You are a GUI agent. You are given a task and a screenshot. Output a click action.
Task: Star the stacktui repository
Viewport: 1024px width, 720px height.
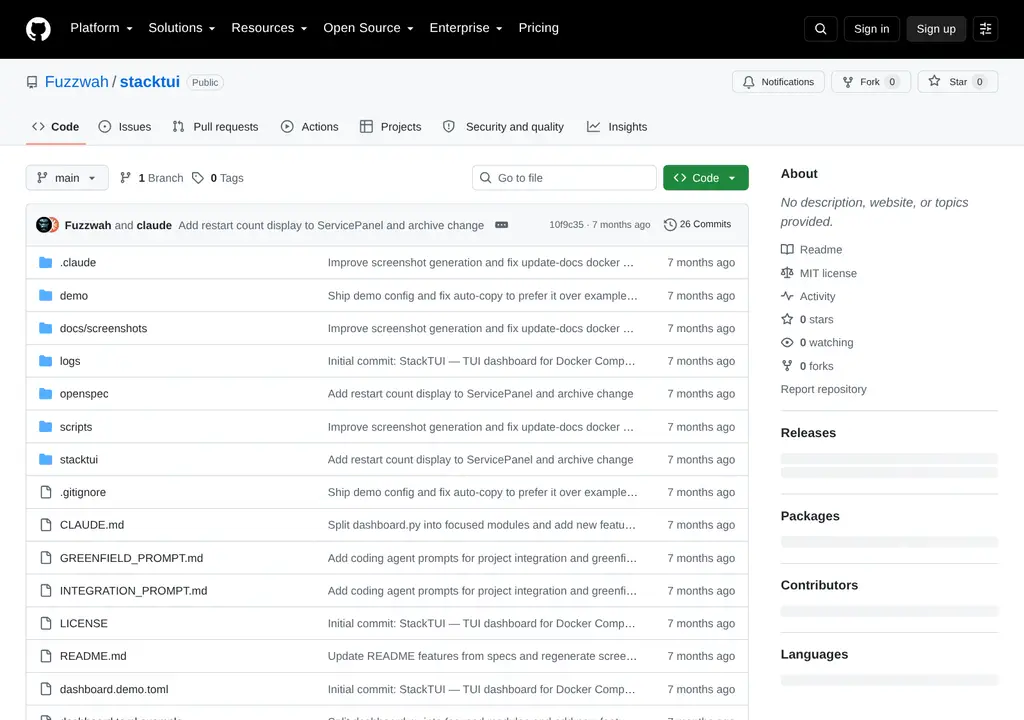[957, 82]
